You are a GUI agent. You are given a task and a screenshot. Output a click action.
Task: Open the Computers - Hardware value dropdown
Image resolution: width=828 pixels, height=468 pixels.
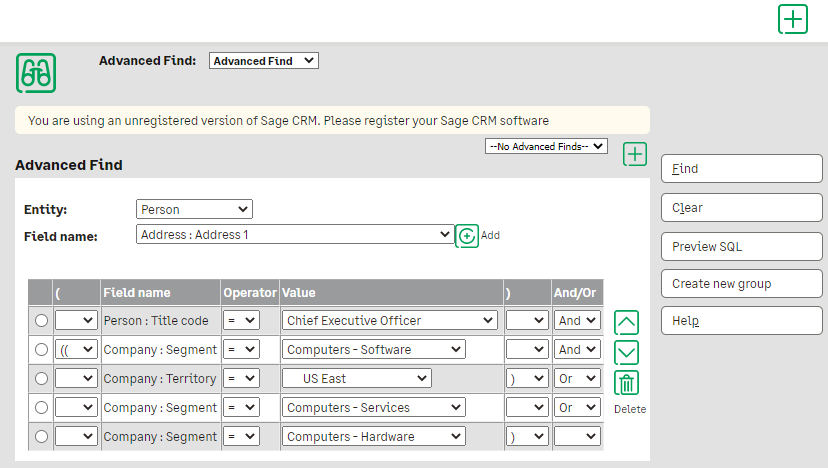click(374, 436)
